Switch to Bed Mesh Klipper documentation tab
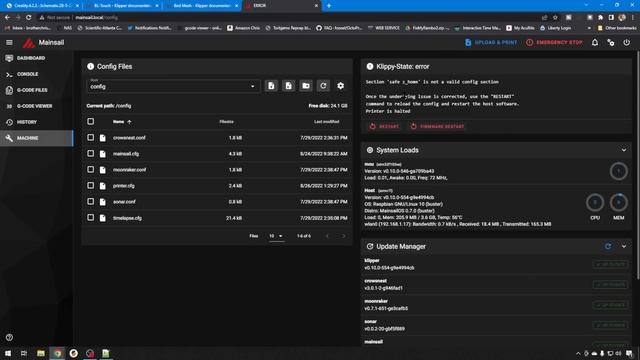Image resolution: width=640 pixels, height=360 pixels. (202, 6)
